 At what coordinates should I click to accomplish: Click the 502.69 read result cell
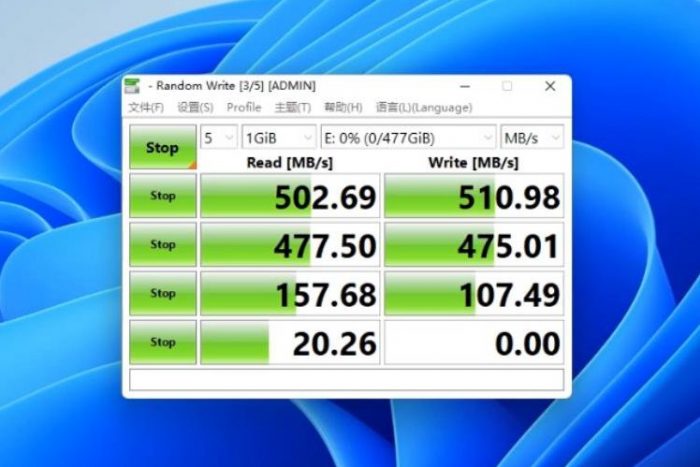(x=290, y=197)
